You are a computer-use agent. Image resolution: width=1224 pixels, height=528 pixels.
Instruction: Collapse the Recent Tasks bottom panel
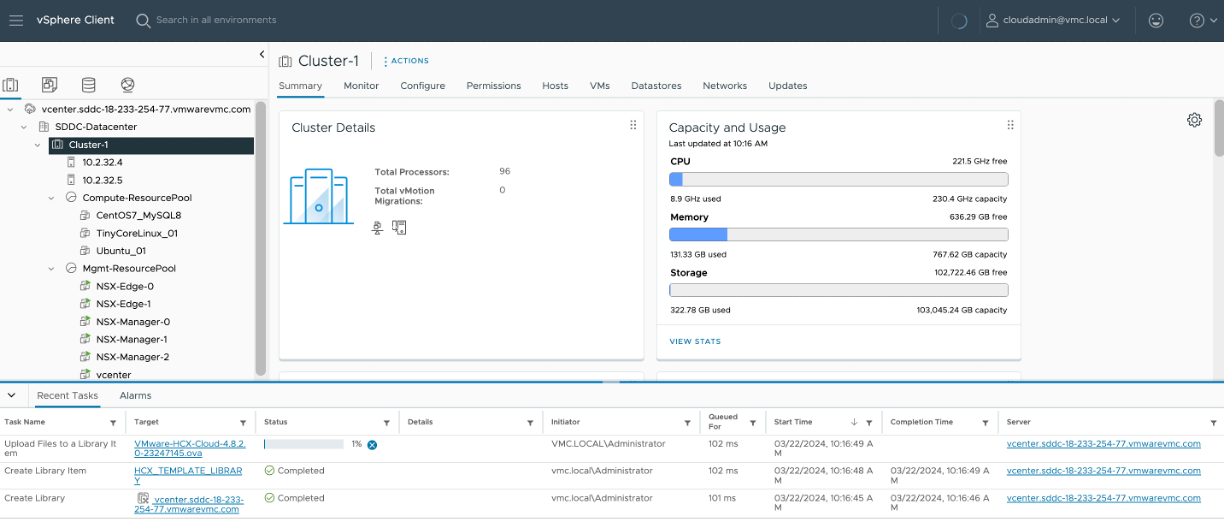(x=10, y=395)
